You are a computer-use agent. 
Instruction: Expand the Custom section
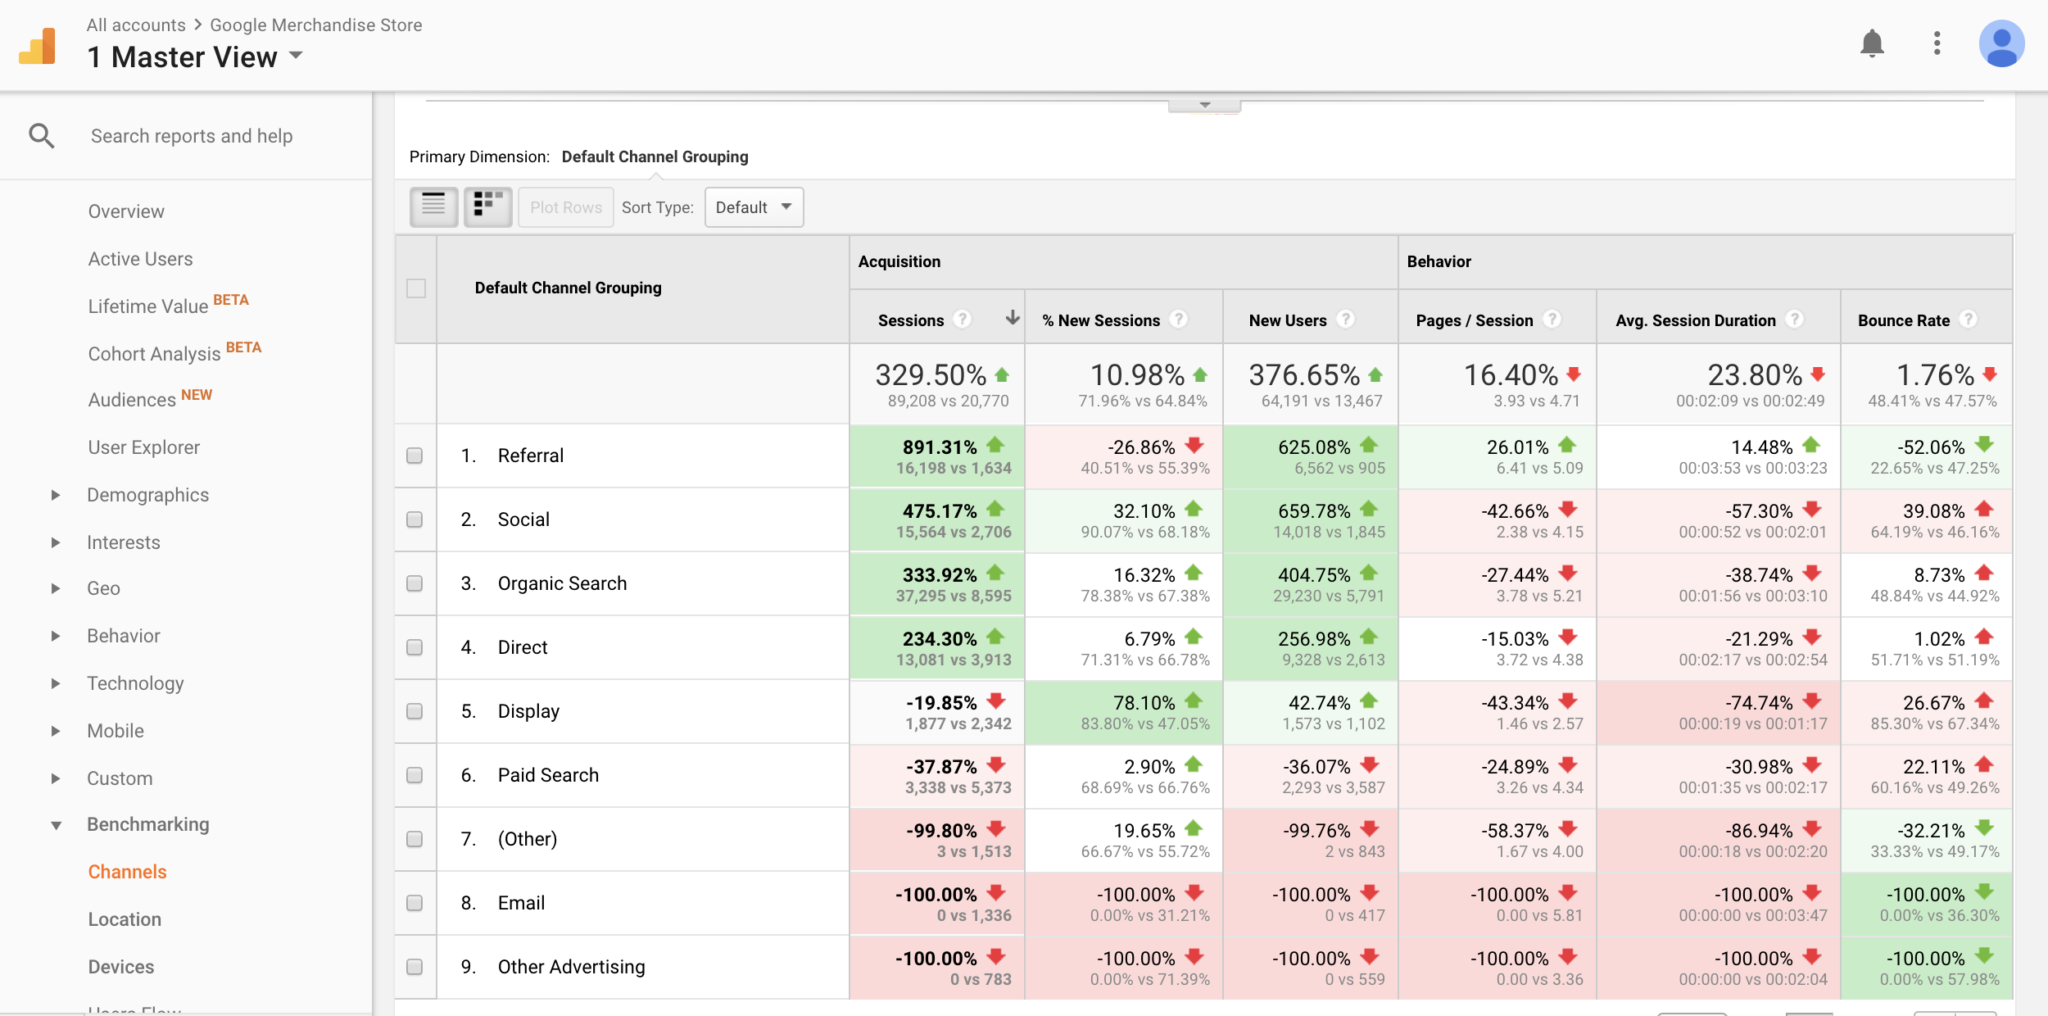56,778
